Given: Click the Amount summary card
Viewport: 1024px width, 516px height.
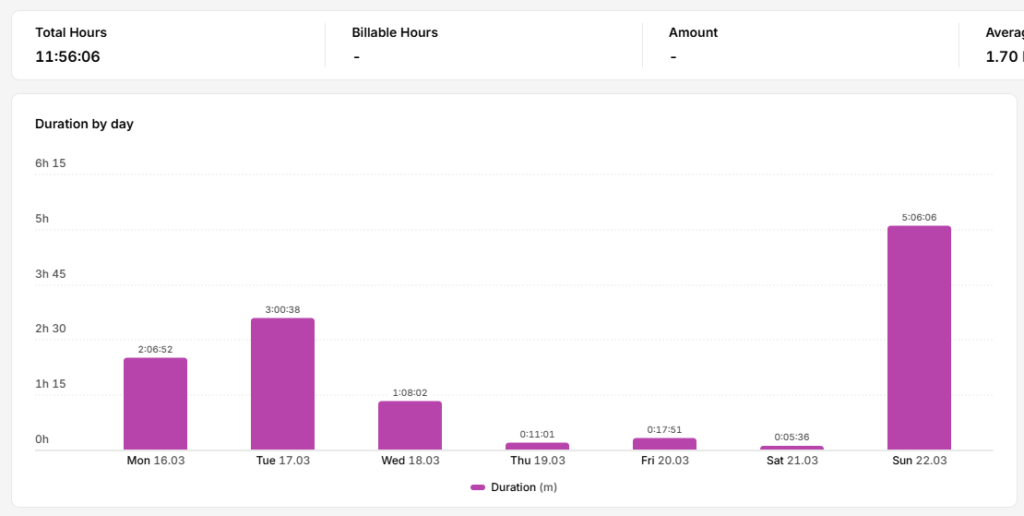Looking at the screenshot, I should [x=801, y=45].
